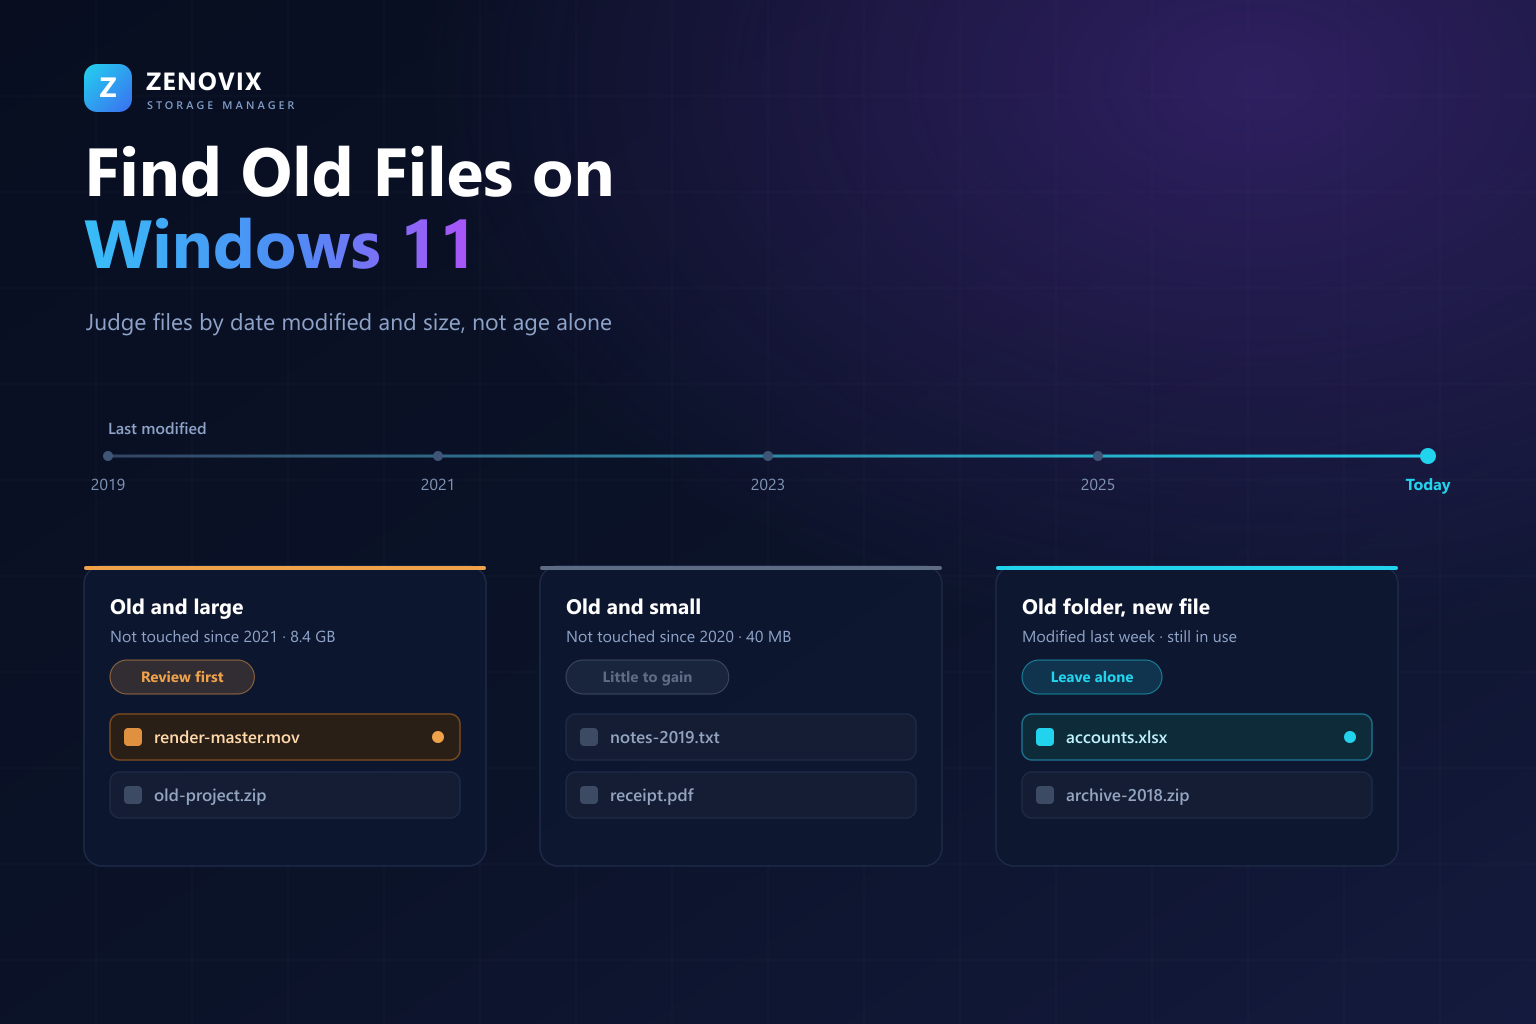Select the 2019 timeline marker dot

pyautogui.click(x=108, y=456)
